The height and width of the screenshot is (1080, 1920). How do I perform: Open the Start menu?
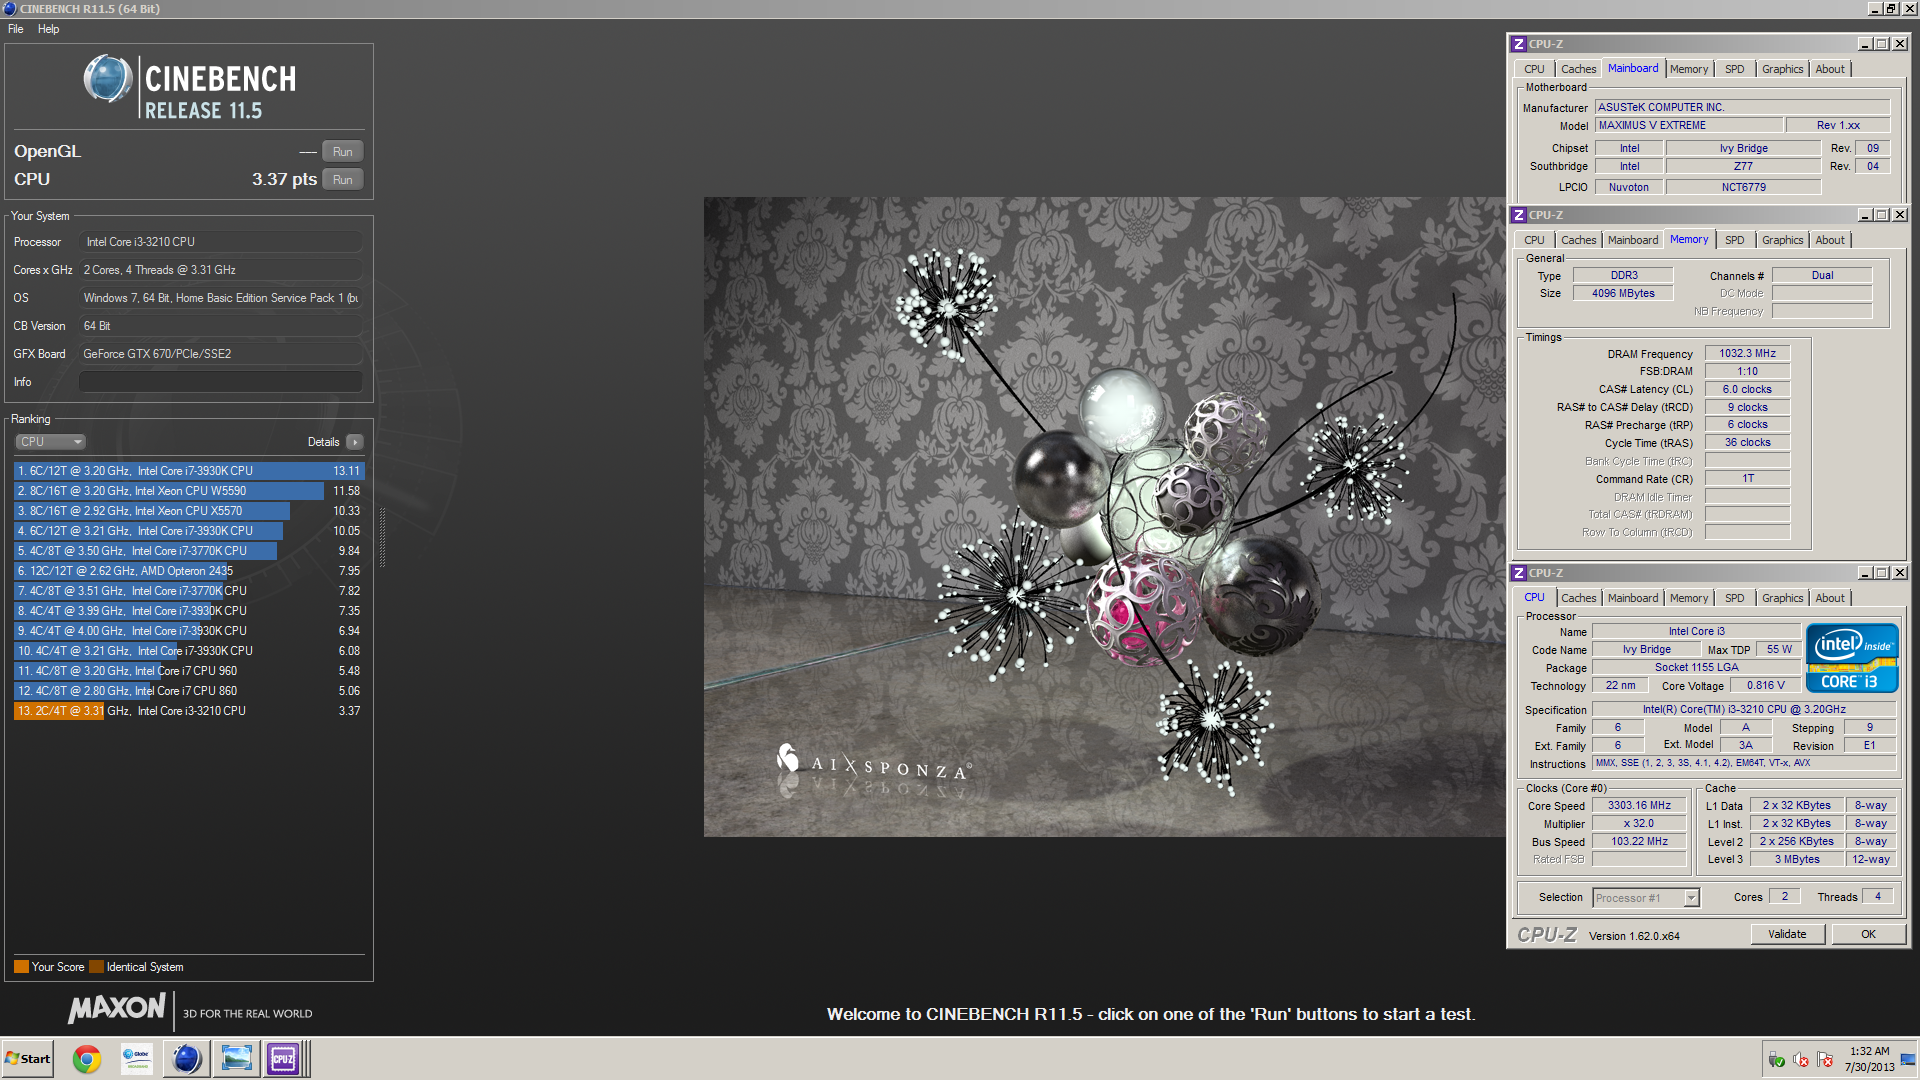coord(28,1059)
